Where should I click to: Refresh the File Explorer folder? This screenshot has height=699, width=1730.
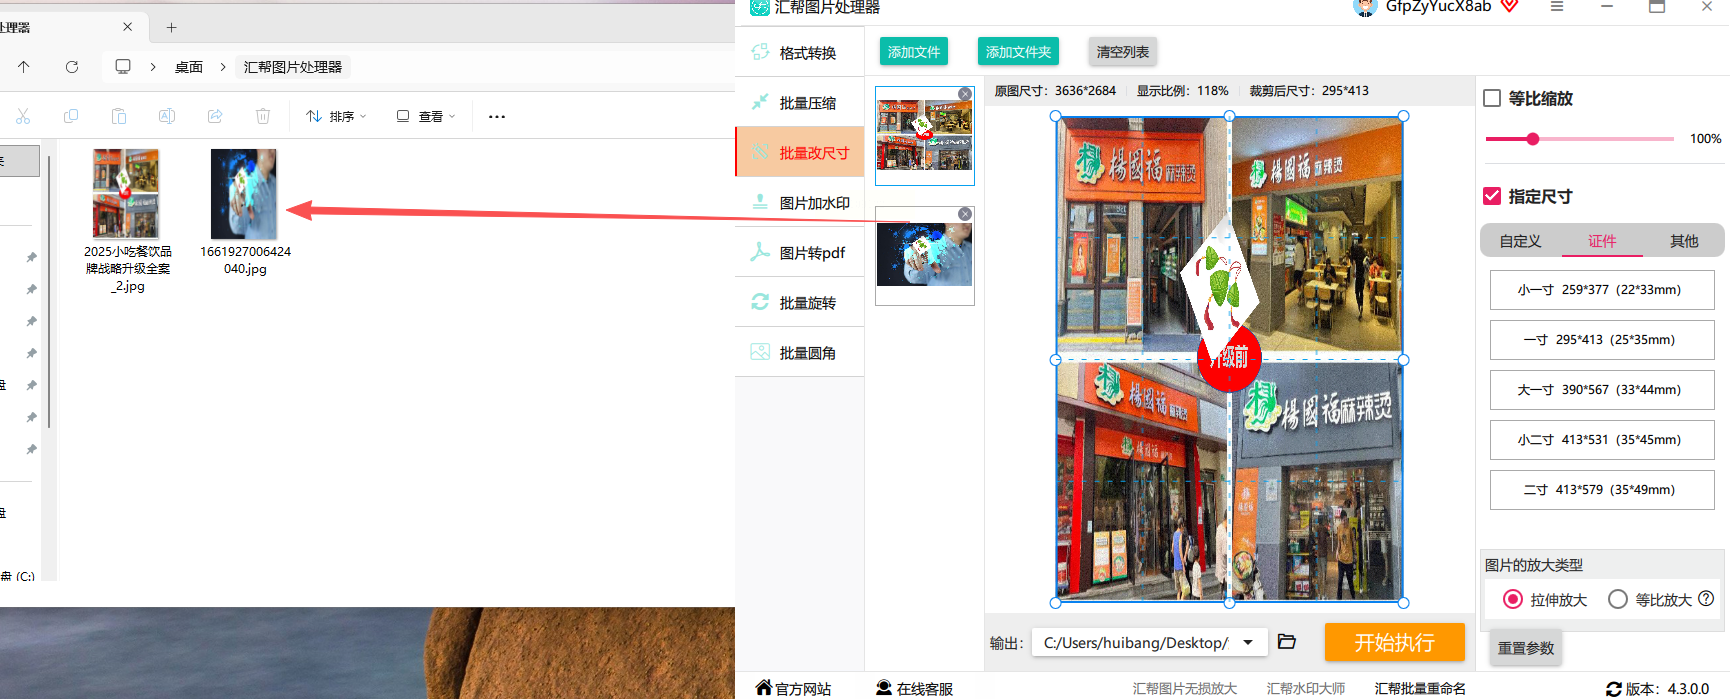click(72, 66)
